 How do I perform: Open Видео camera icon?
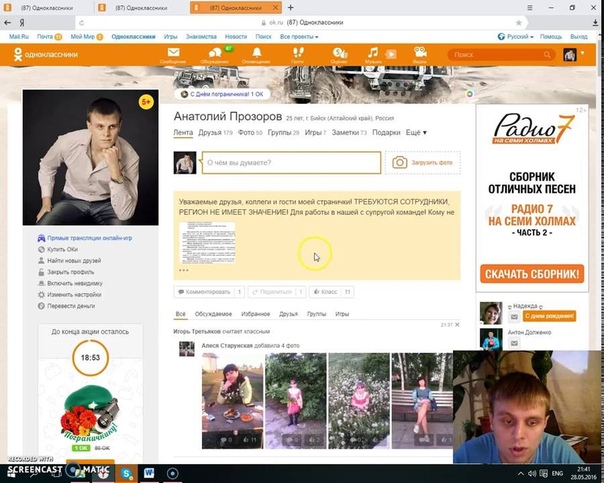pos(420,52)
